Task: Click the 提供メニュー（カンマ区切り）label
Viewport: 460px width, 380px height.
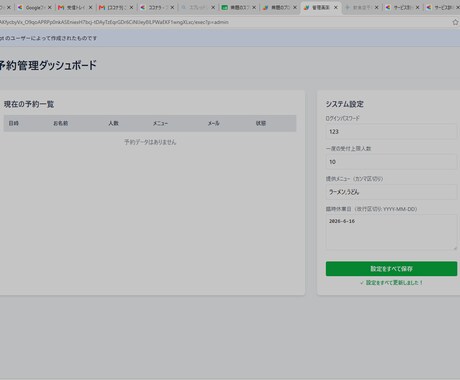Action: [x=354, y=179]
